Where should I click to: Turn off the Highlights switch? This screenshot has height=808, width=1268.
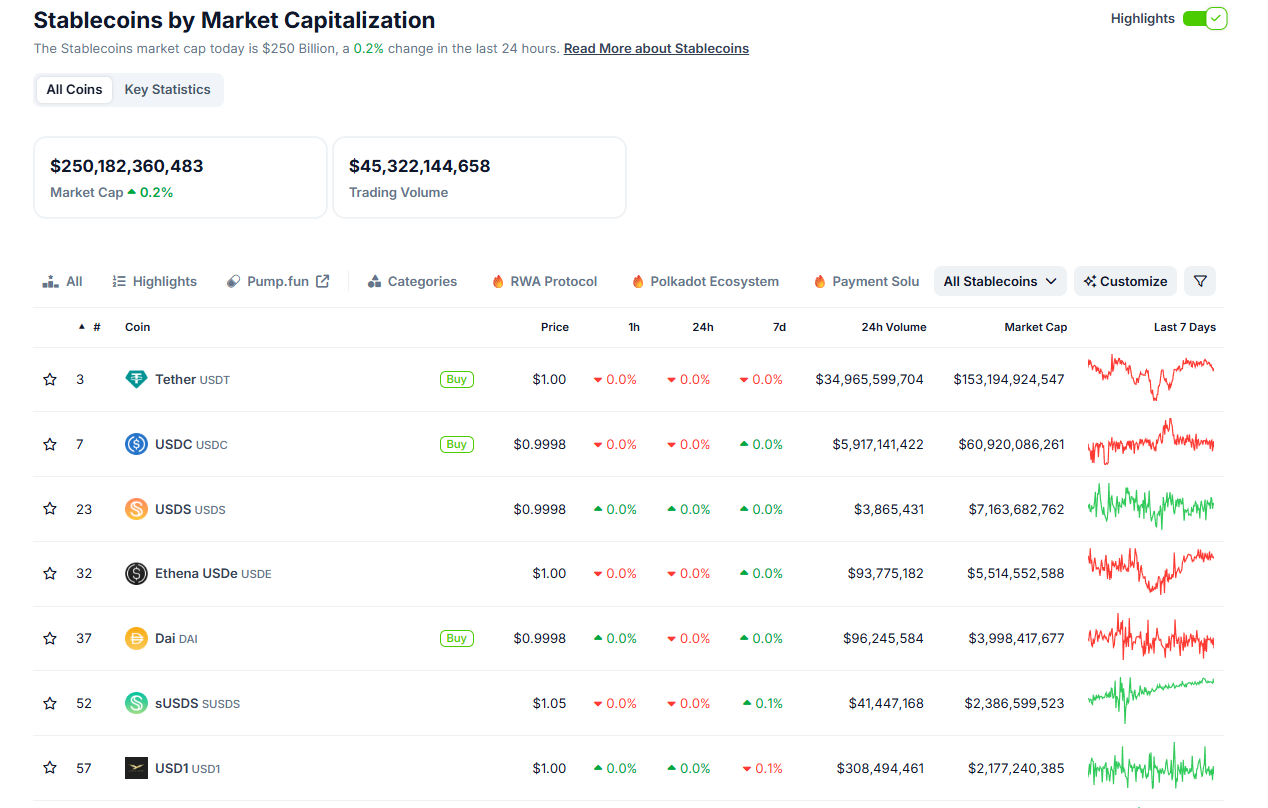tap(1205, 18)
